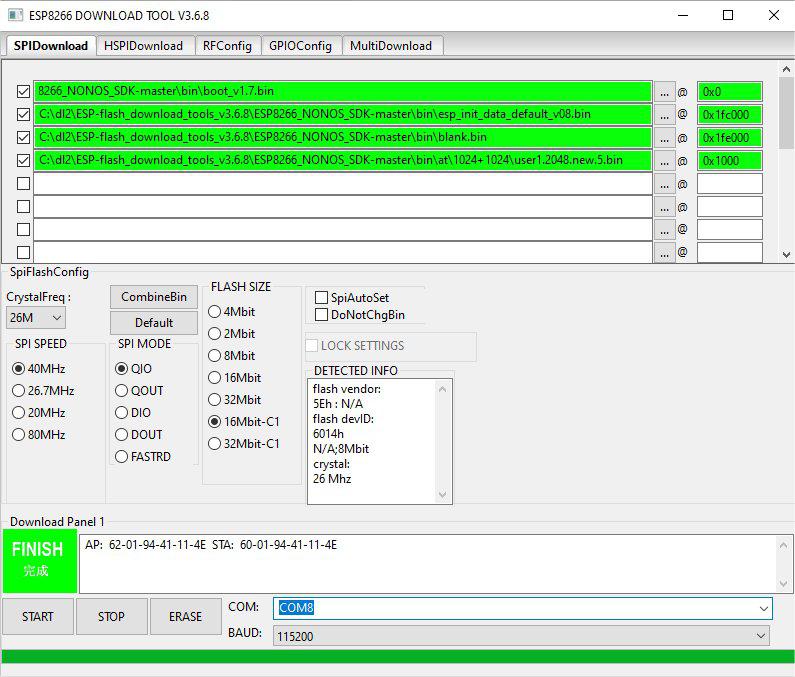Click the 0x1000 address field
Image resolution: width=795 pixels, height=677 pixels.
coord(729,161)
